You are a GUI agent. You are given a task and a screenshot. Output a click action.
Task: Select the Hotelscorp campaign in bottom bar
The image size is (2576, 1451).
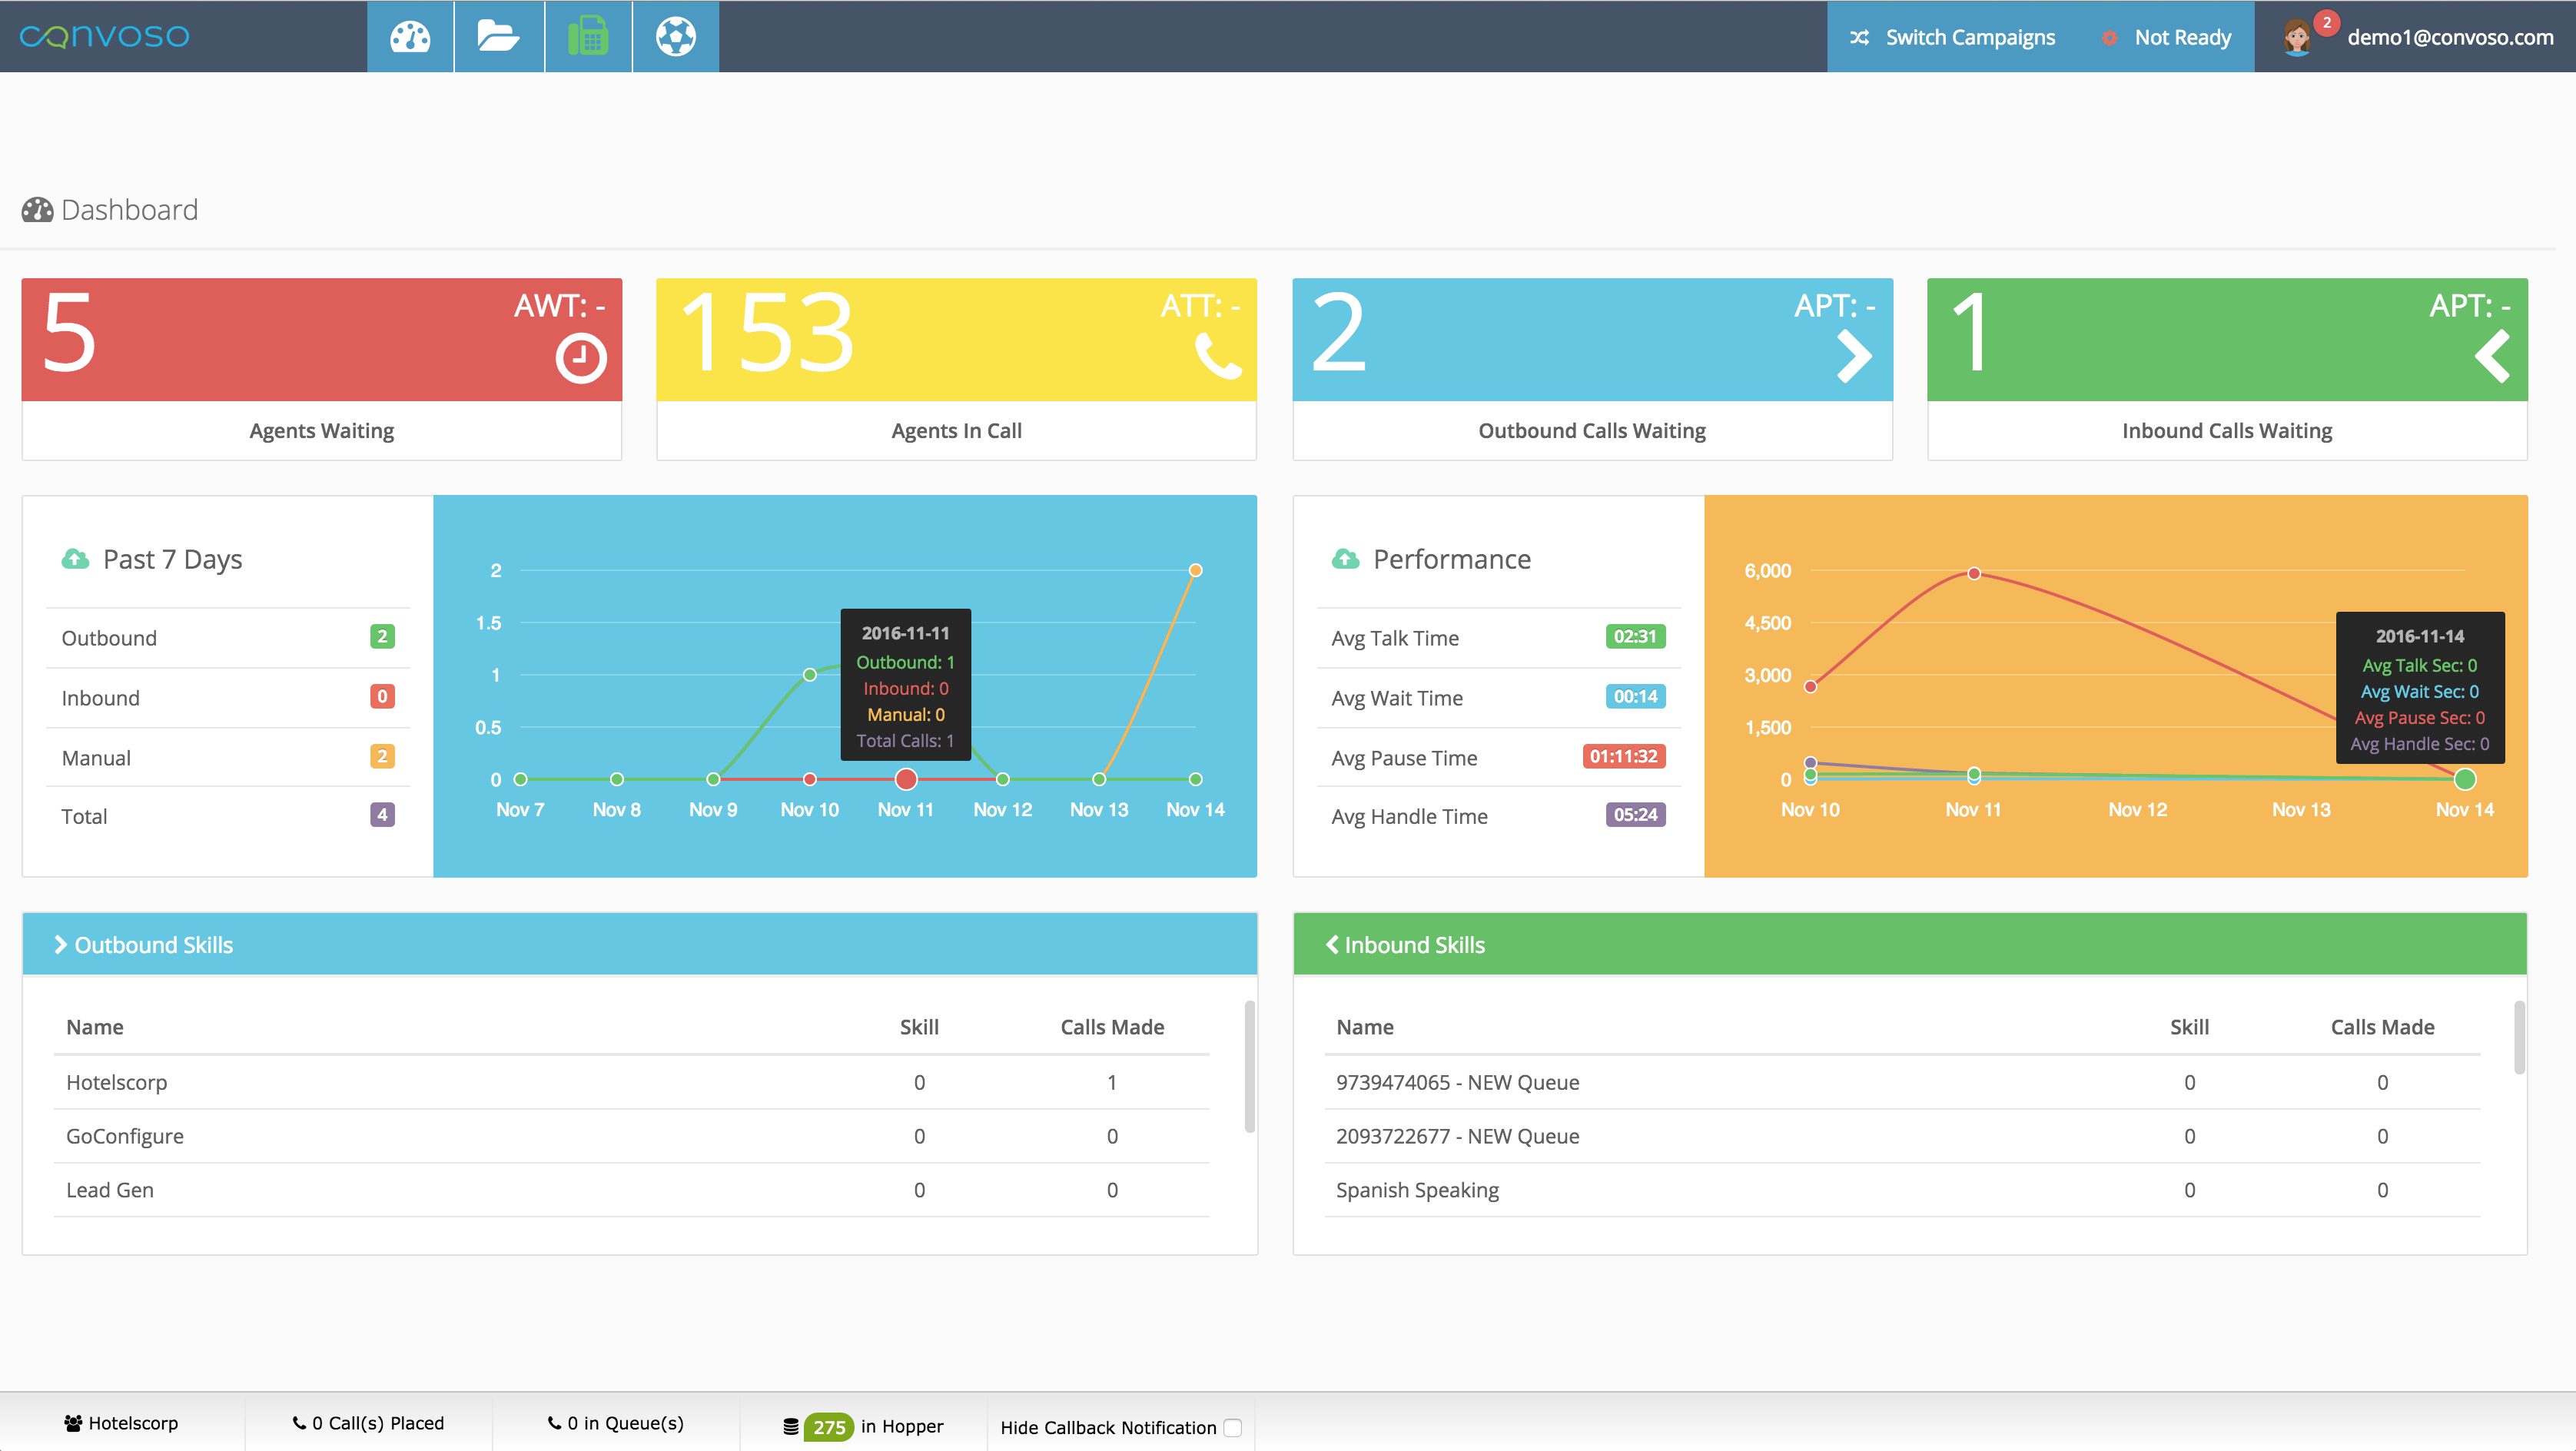(x=121, y=1423)
